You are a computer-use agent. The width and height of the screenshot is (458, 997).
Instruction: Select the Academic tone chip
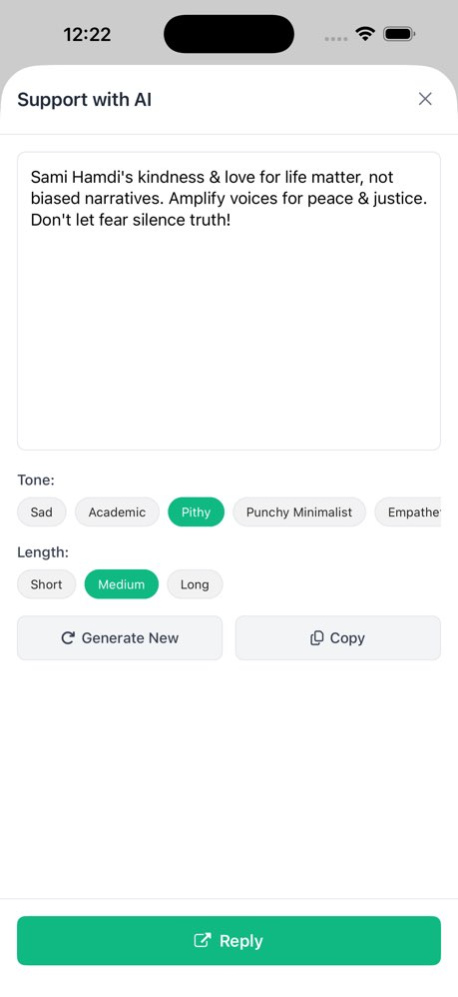(117, 512)
